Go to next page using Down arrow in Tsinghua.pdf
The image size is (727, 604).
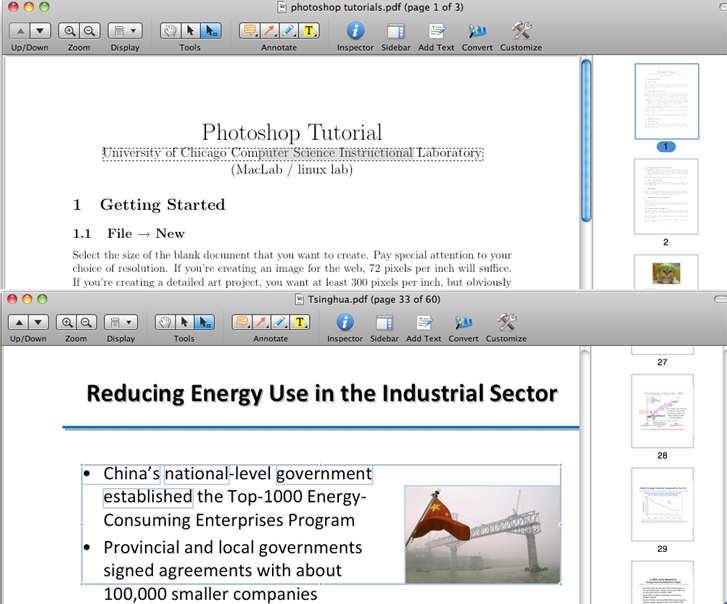pyautogui.click(x=37, y=322)
